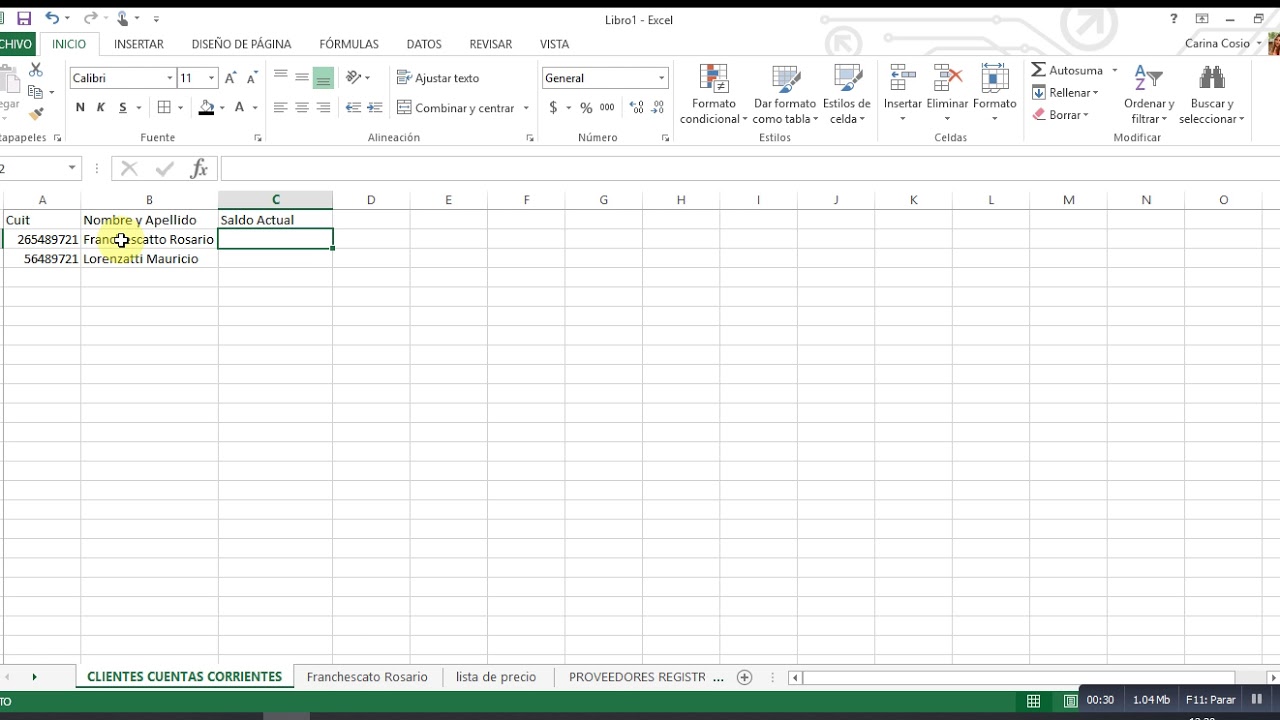This screenshot has width=1280, height=720.
Task: Apply accounting currency format ($)
Action: click(x=553, y=108)
